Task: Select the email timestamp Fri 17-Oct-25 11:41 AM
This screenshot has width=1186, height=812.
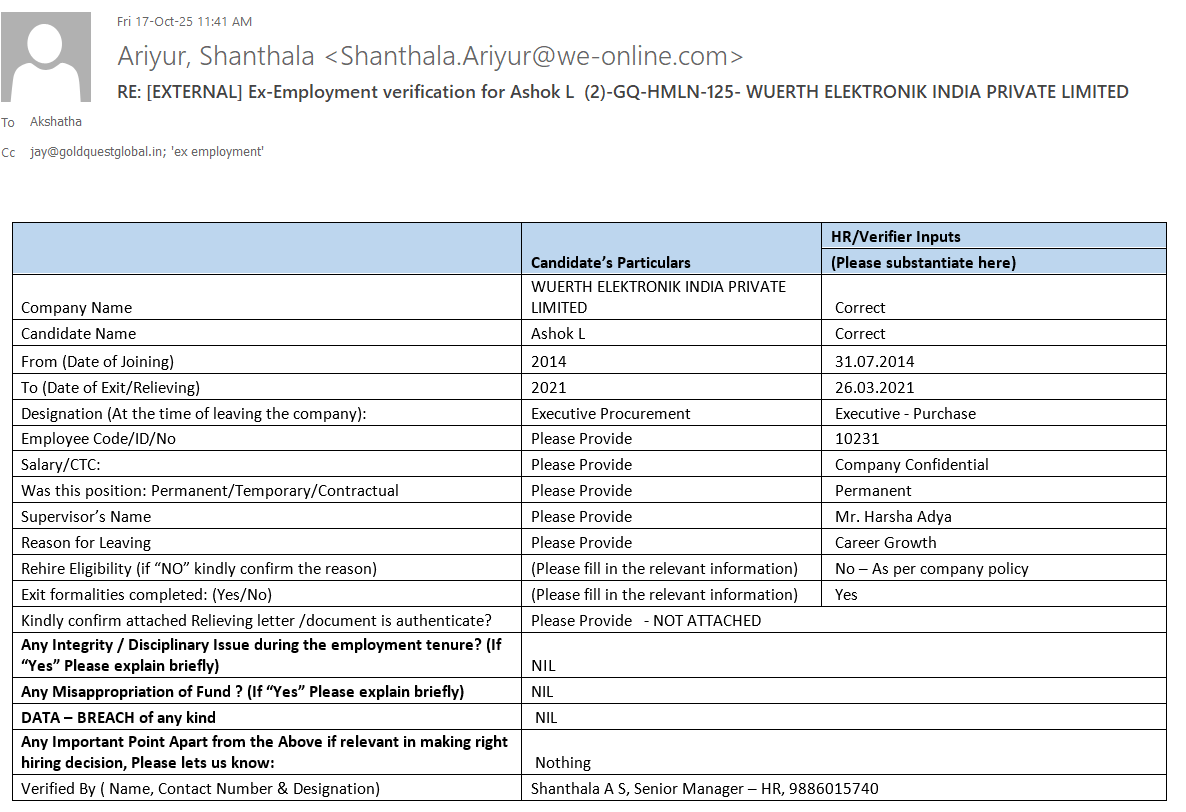Action: pos(185,22)
